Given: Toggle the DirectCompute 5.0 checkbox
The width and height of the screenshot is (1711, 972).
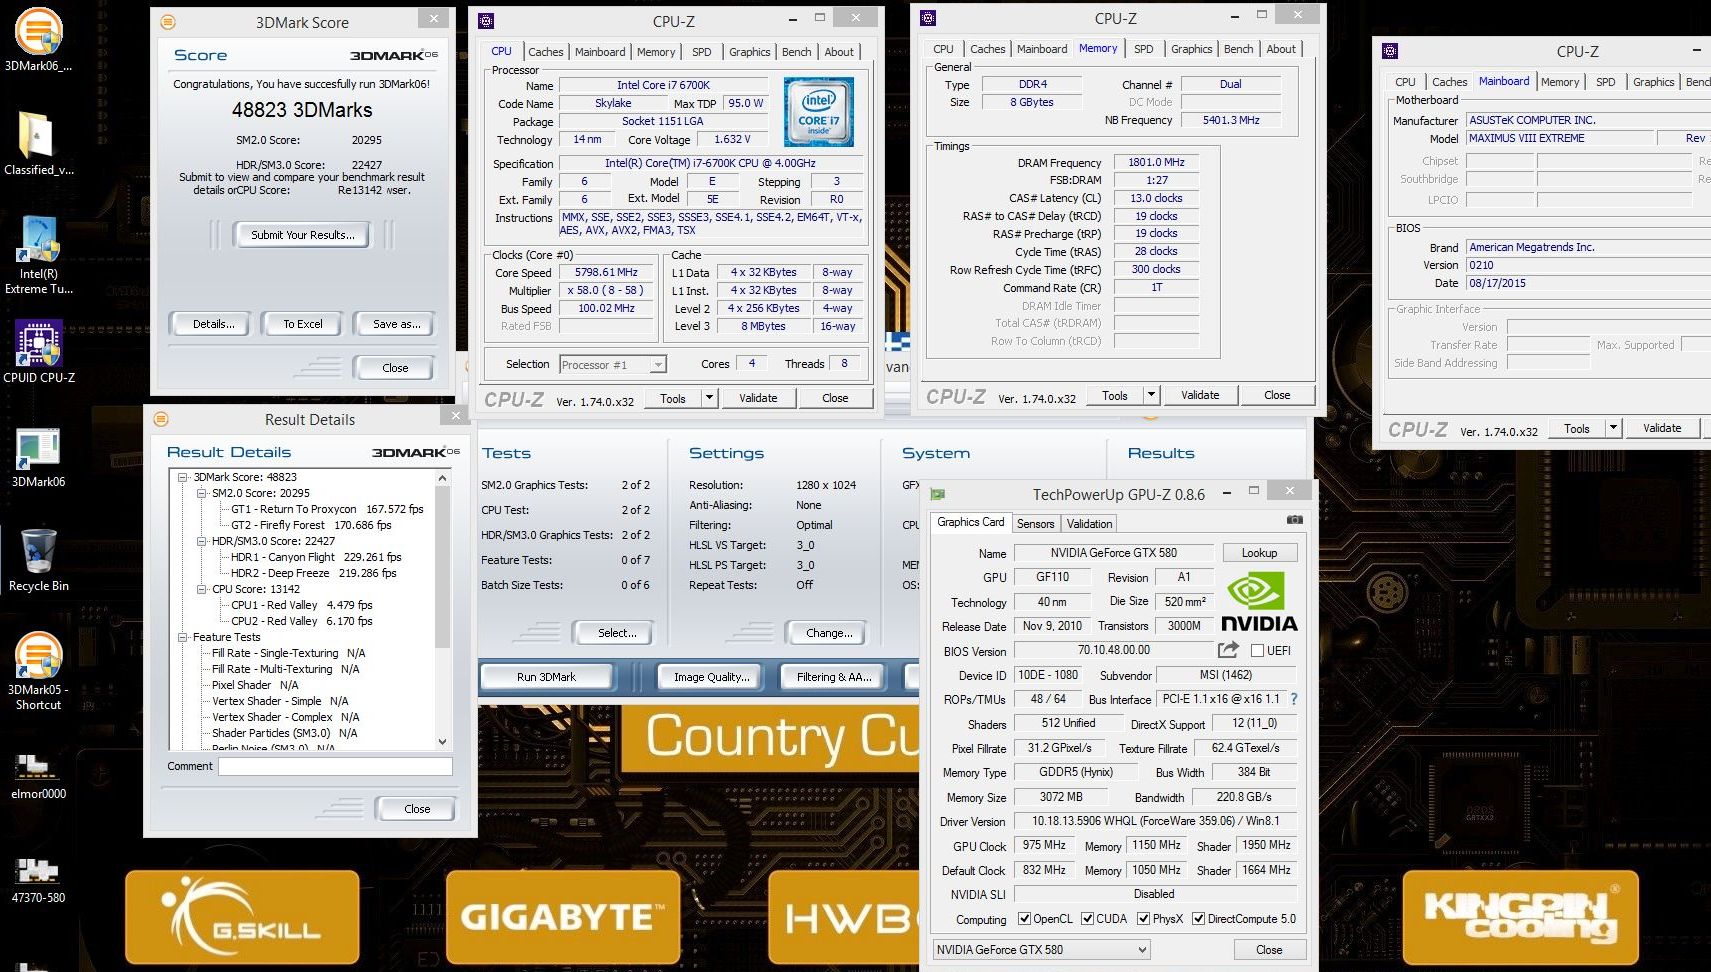Looking at the screenshot, I should [x=1198, y=919].
